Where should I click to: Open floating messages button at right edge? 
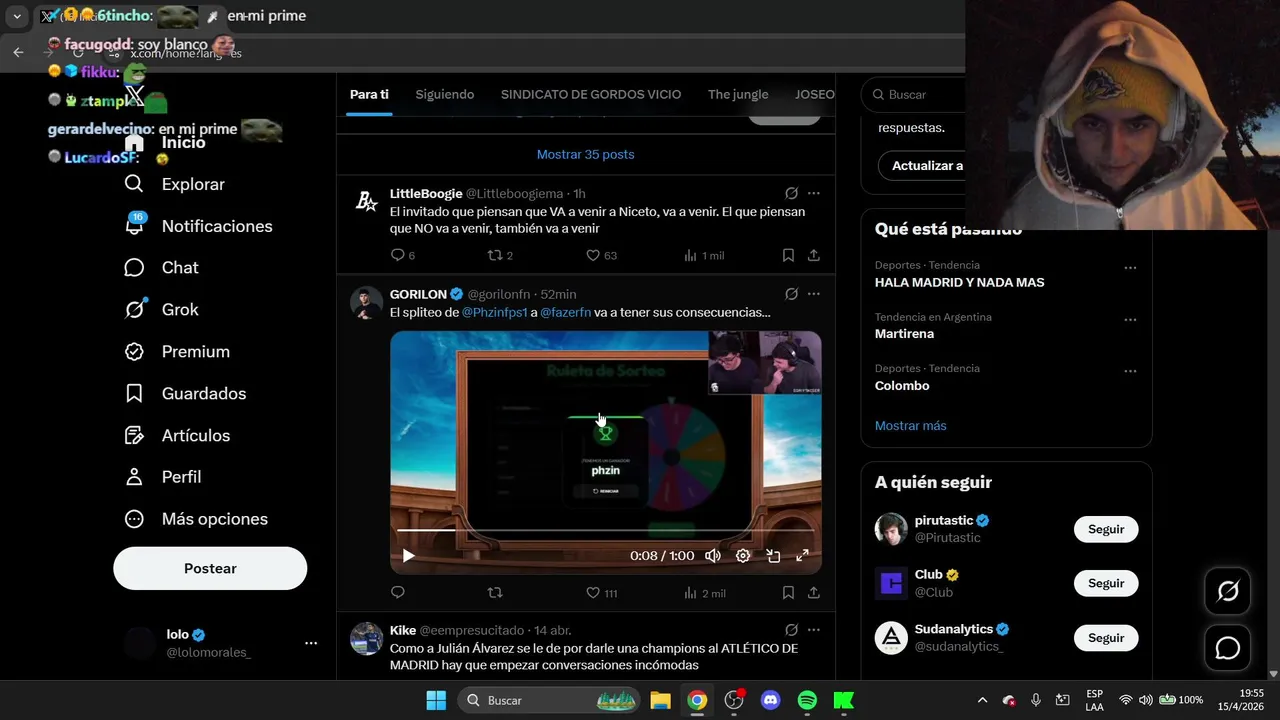[x=1227, y=648]
